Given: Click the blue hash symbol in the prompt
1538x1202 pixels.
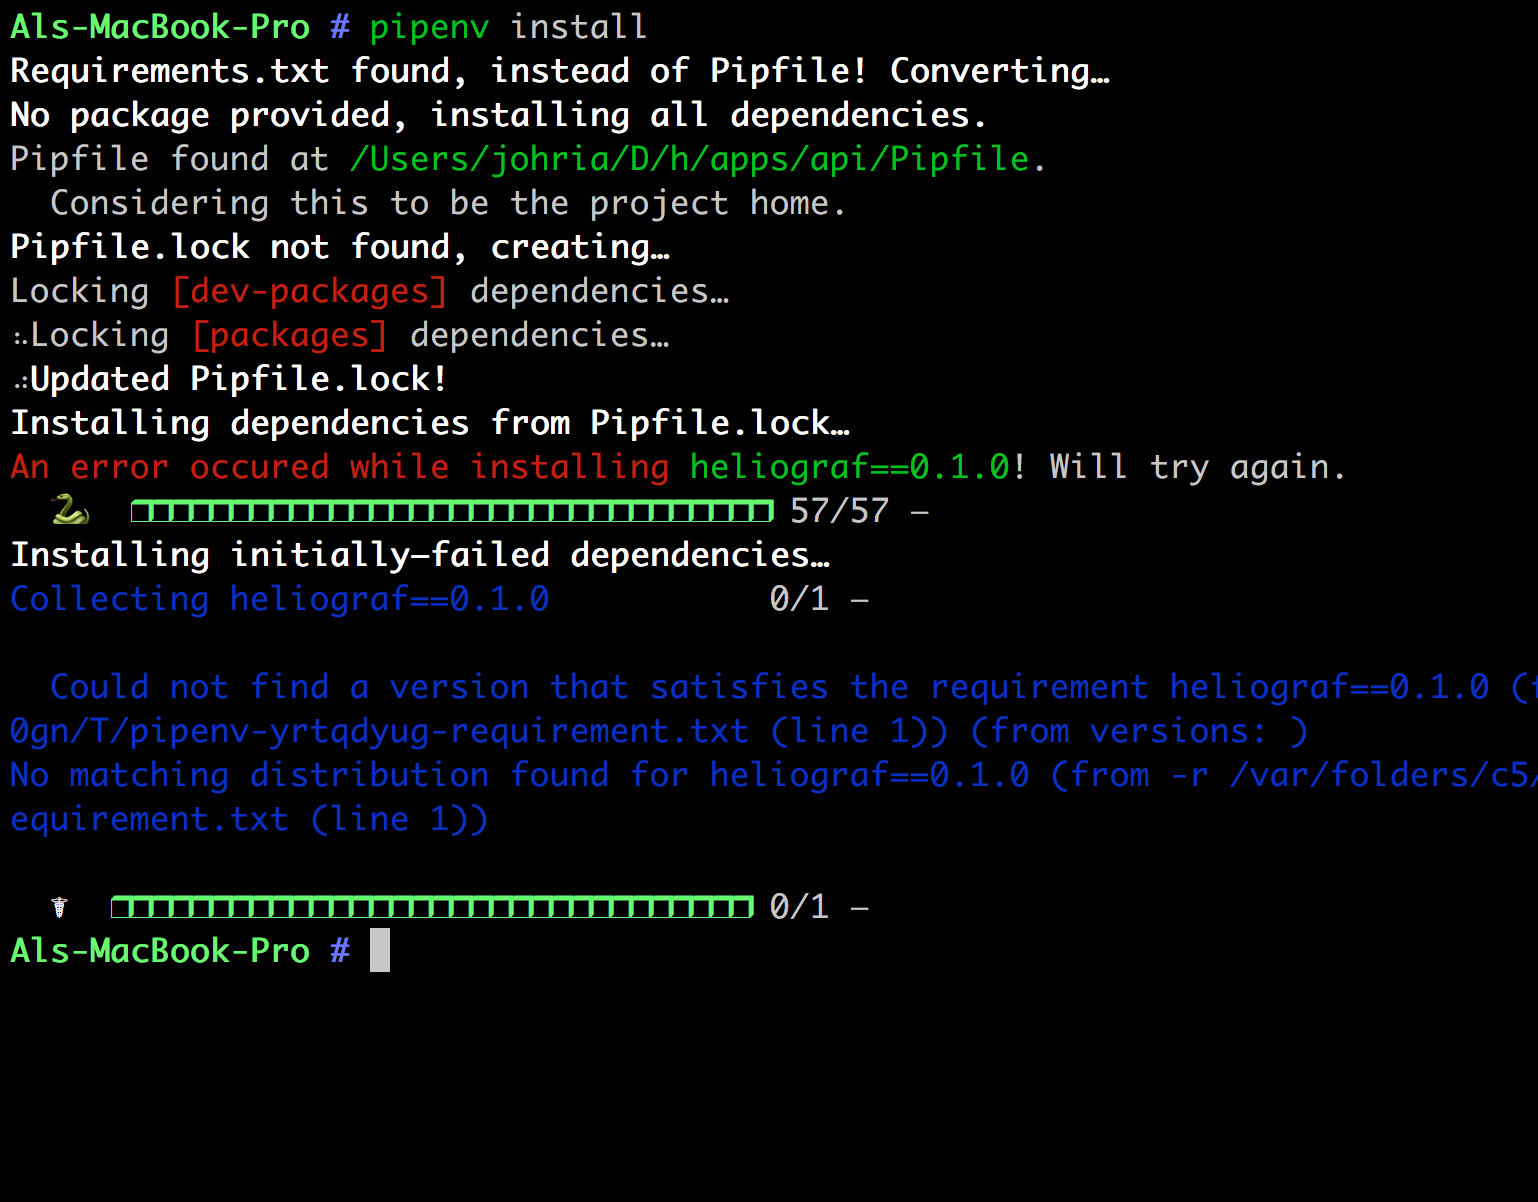Looking at the screenshot, I should pos(338,26).
